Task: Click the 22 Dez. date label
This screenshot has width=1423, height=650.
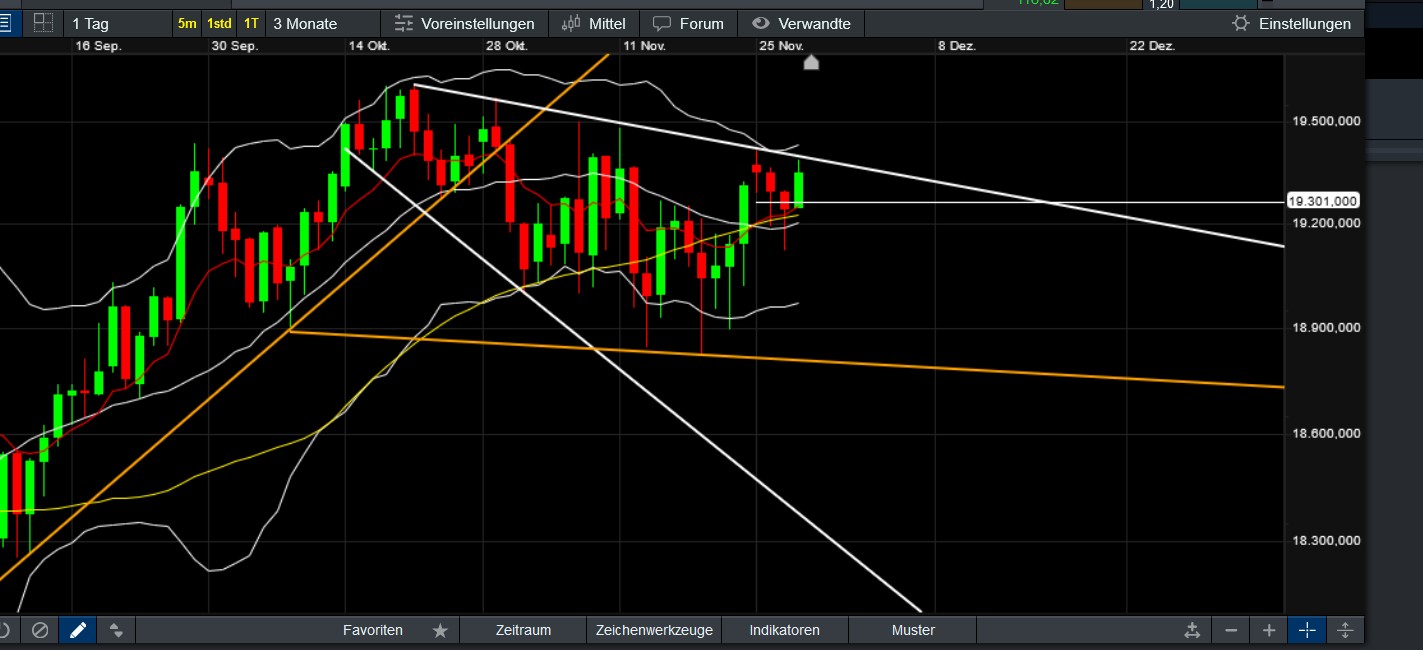Action: pyautogui.click(x=1152, y=46)
